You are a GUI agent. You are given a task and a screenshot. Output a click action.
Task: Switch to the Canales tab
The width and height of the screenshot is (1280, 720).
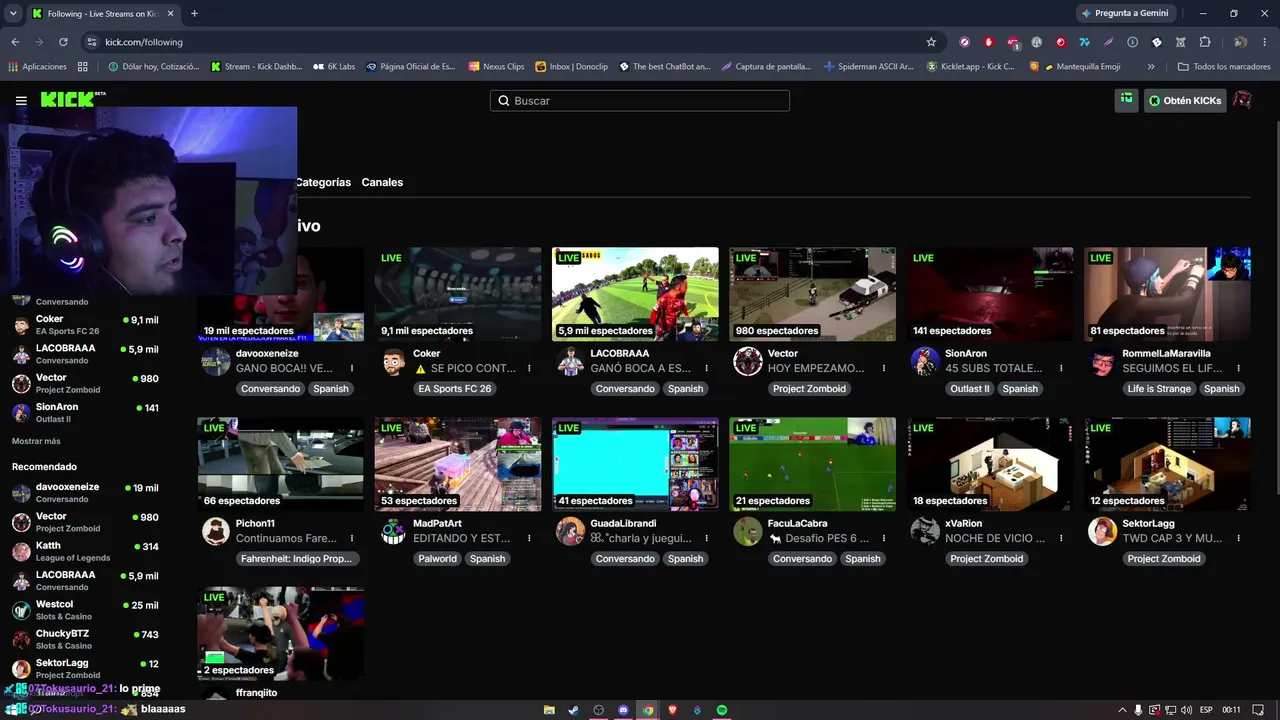pyautogui.click(x=382, y=182)
